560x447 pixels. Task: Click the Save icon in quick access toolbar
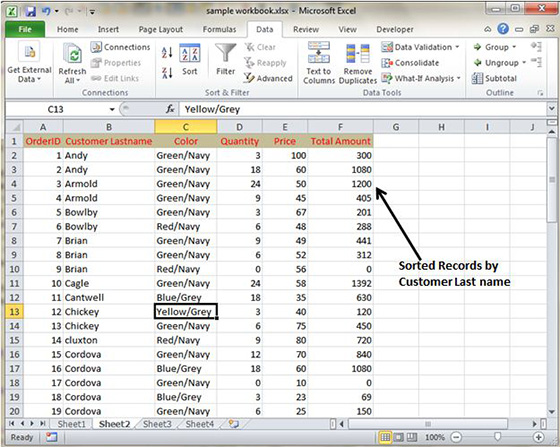pos(30,11)
